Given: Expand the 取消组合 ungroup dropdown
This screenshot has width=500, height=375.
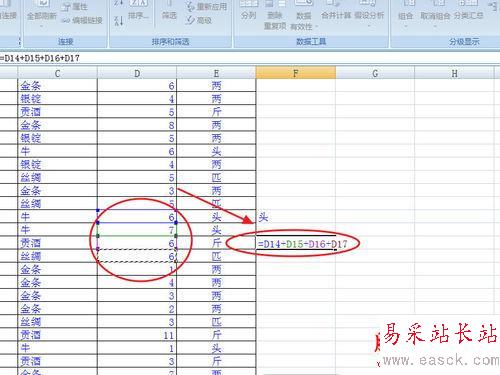Looking at the screenshot, I should pyautogui.click(x=435, y=25).
